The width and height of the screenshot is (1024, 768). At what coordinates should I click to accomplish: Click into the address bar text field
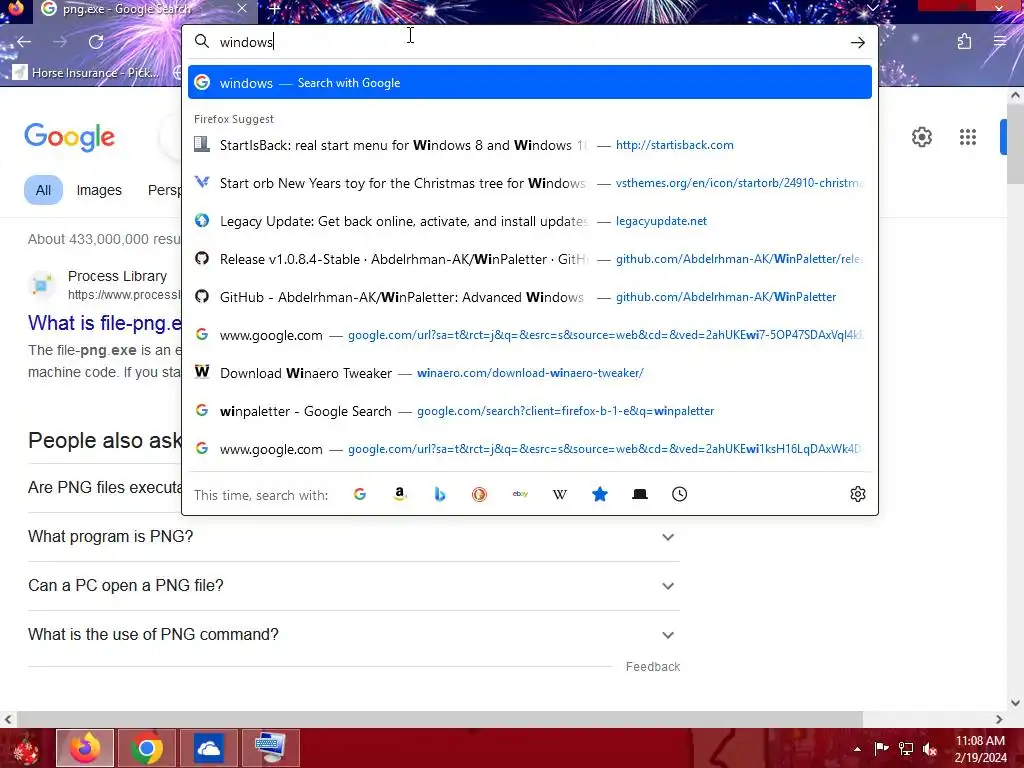(x=529, y=42)
